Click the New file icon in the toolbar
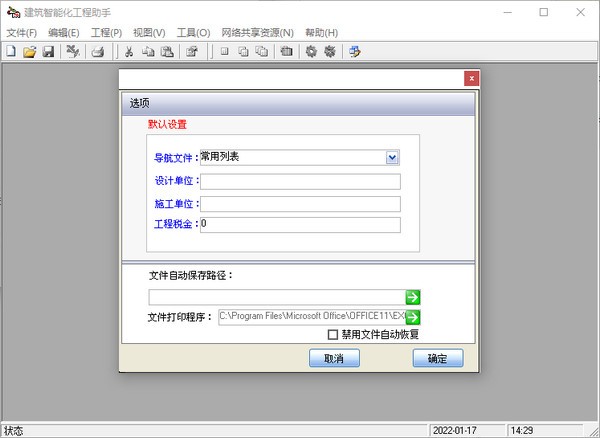The height and width of the screenshot is (438, 600). [x=11, y=52]
